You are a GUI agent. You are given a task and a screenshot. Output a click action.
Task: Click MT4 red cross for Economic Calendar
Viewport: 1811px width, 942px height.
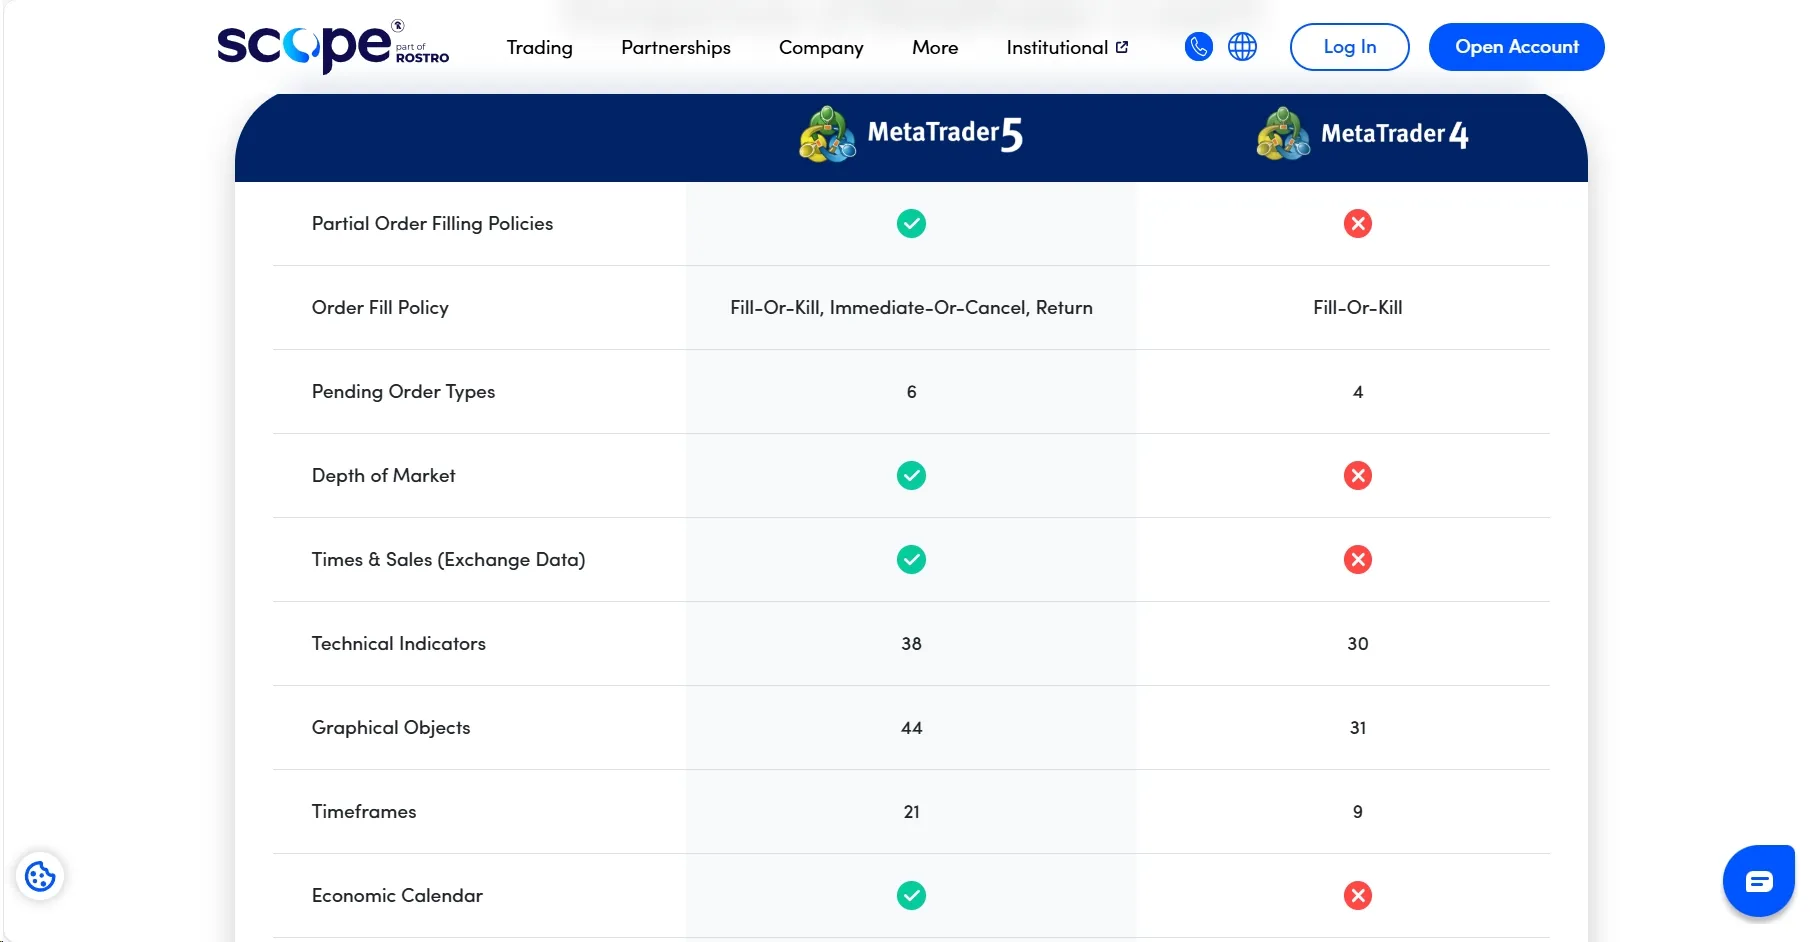pyautogui.click(x=1358, y=896)
